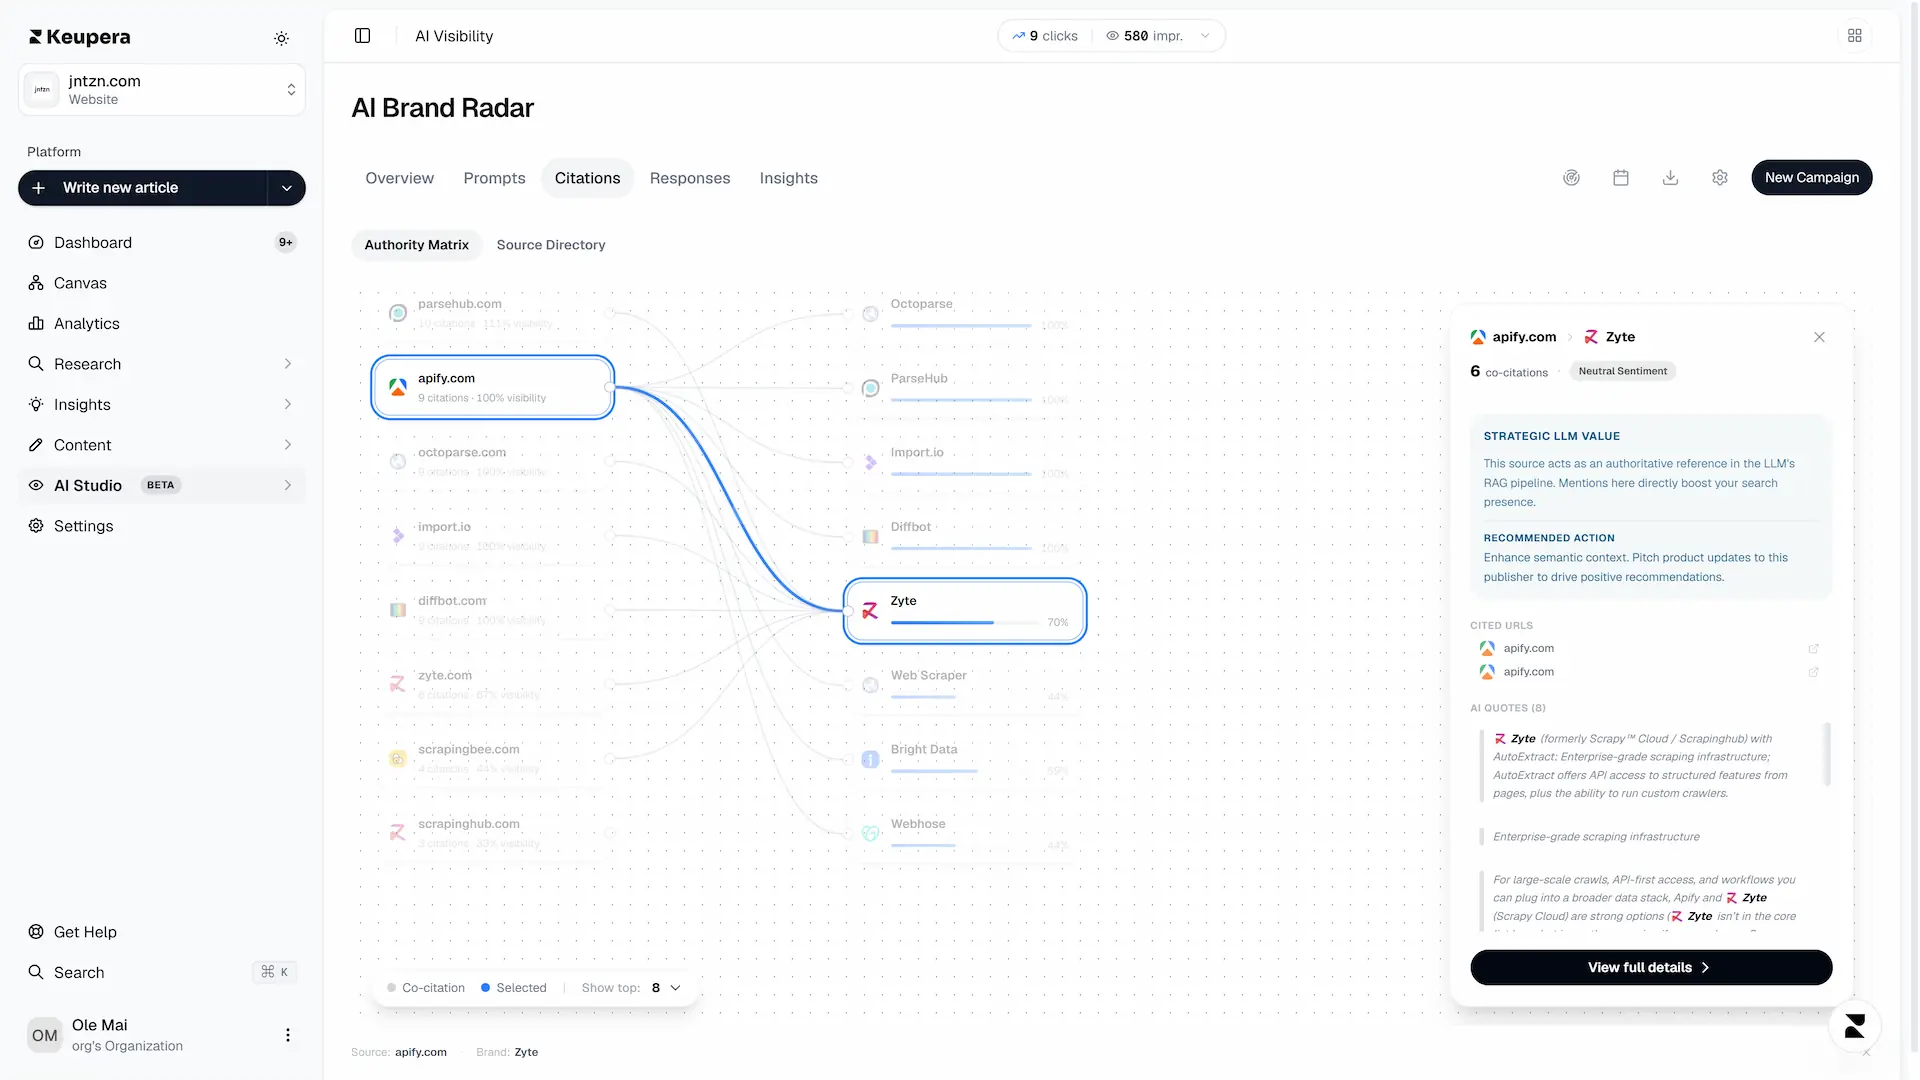Click the Neutral Sentiment badge
The width and height of the screenshot is (1920, 1080).
pyautogui.click(x=1622, y=371)
